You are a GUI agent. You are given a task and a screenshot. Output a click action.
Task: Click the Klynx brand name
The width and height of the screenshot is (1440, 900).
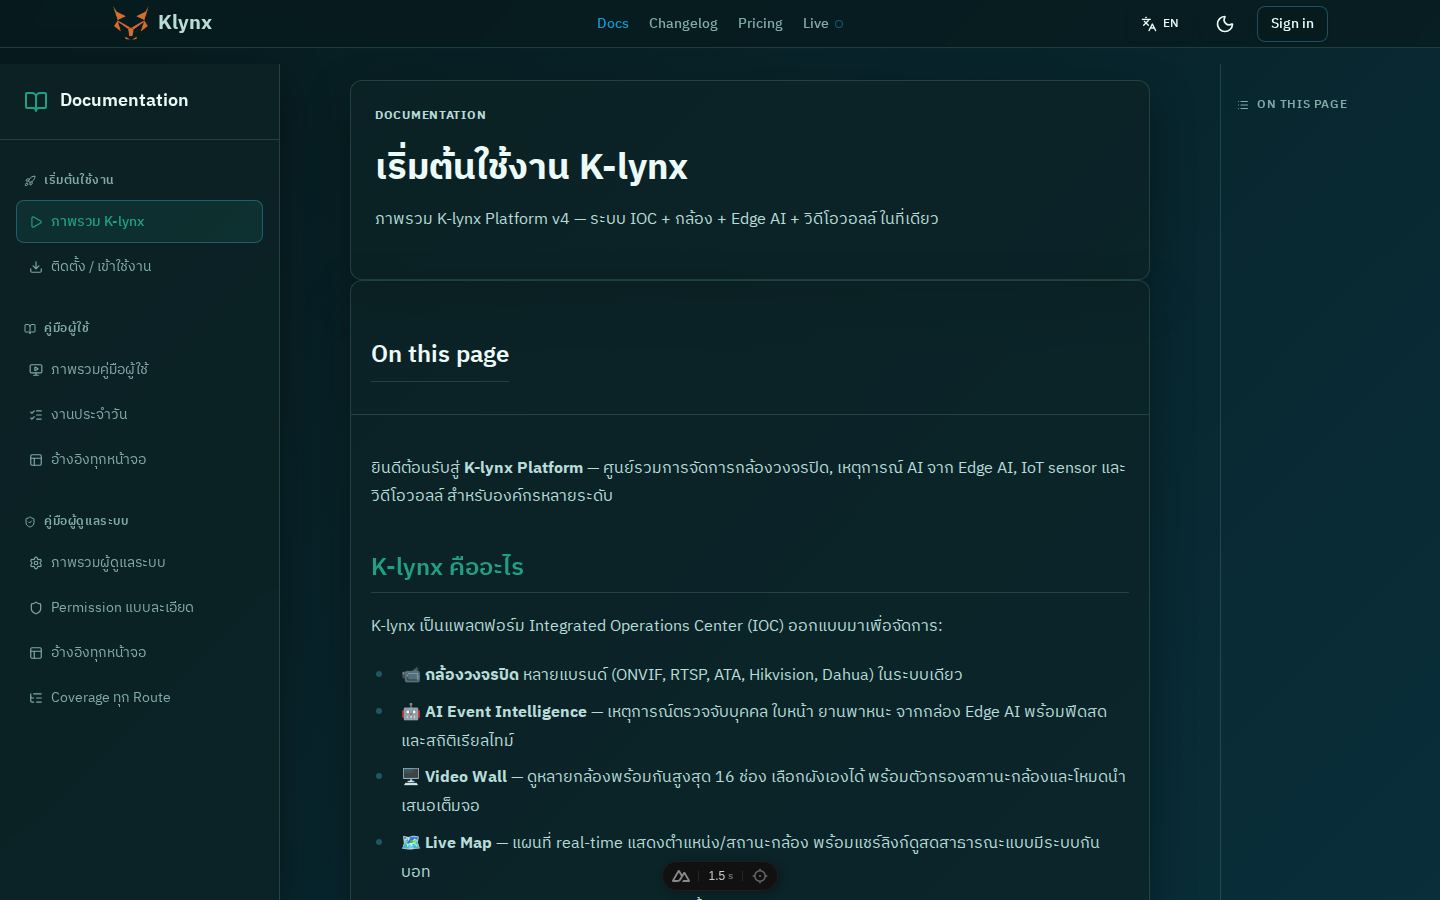coord(185,23)
